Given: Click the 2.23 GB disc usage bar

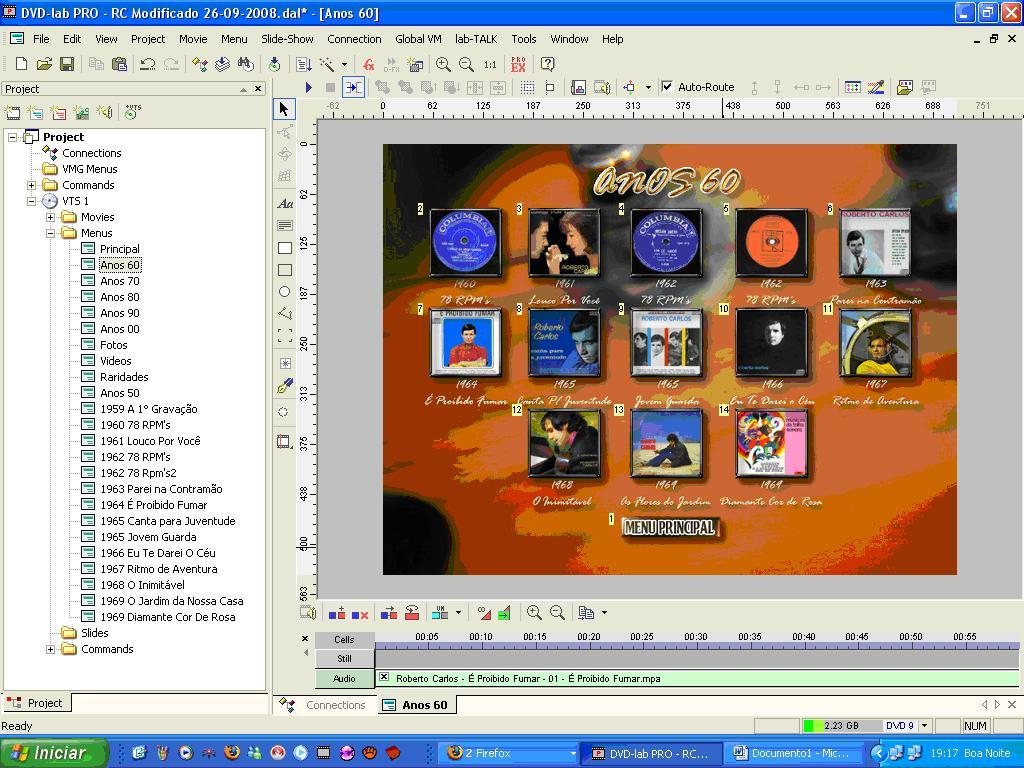Looking at the screenshot, I should [840, 726].
